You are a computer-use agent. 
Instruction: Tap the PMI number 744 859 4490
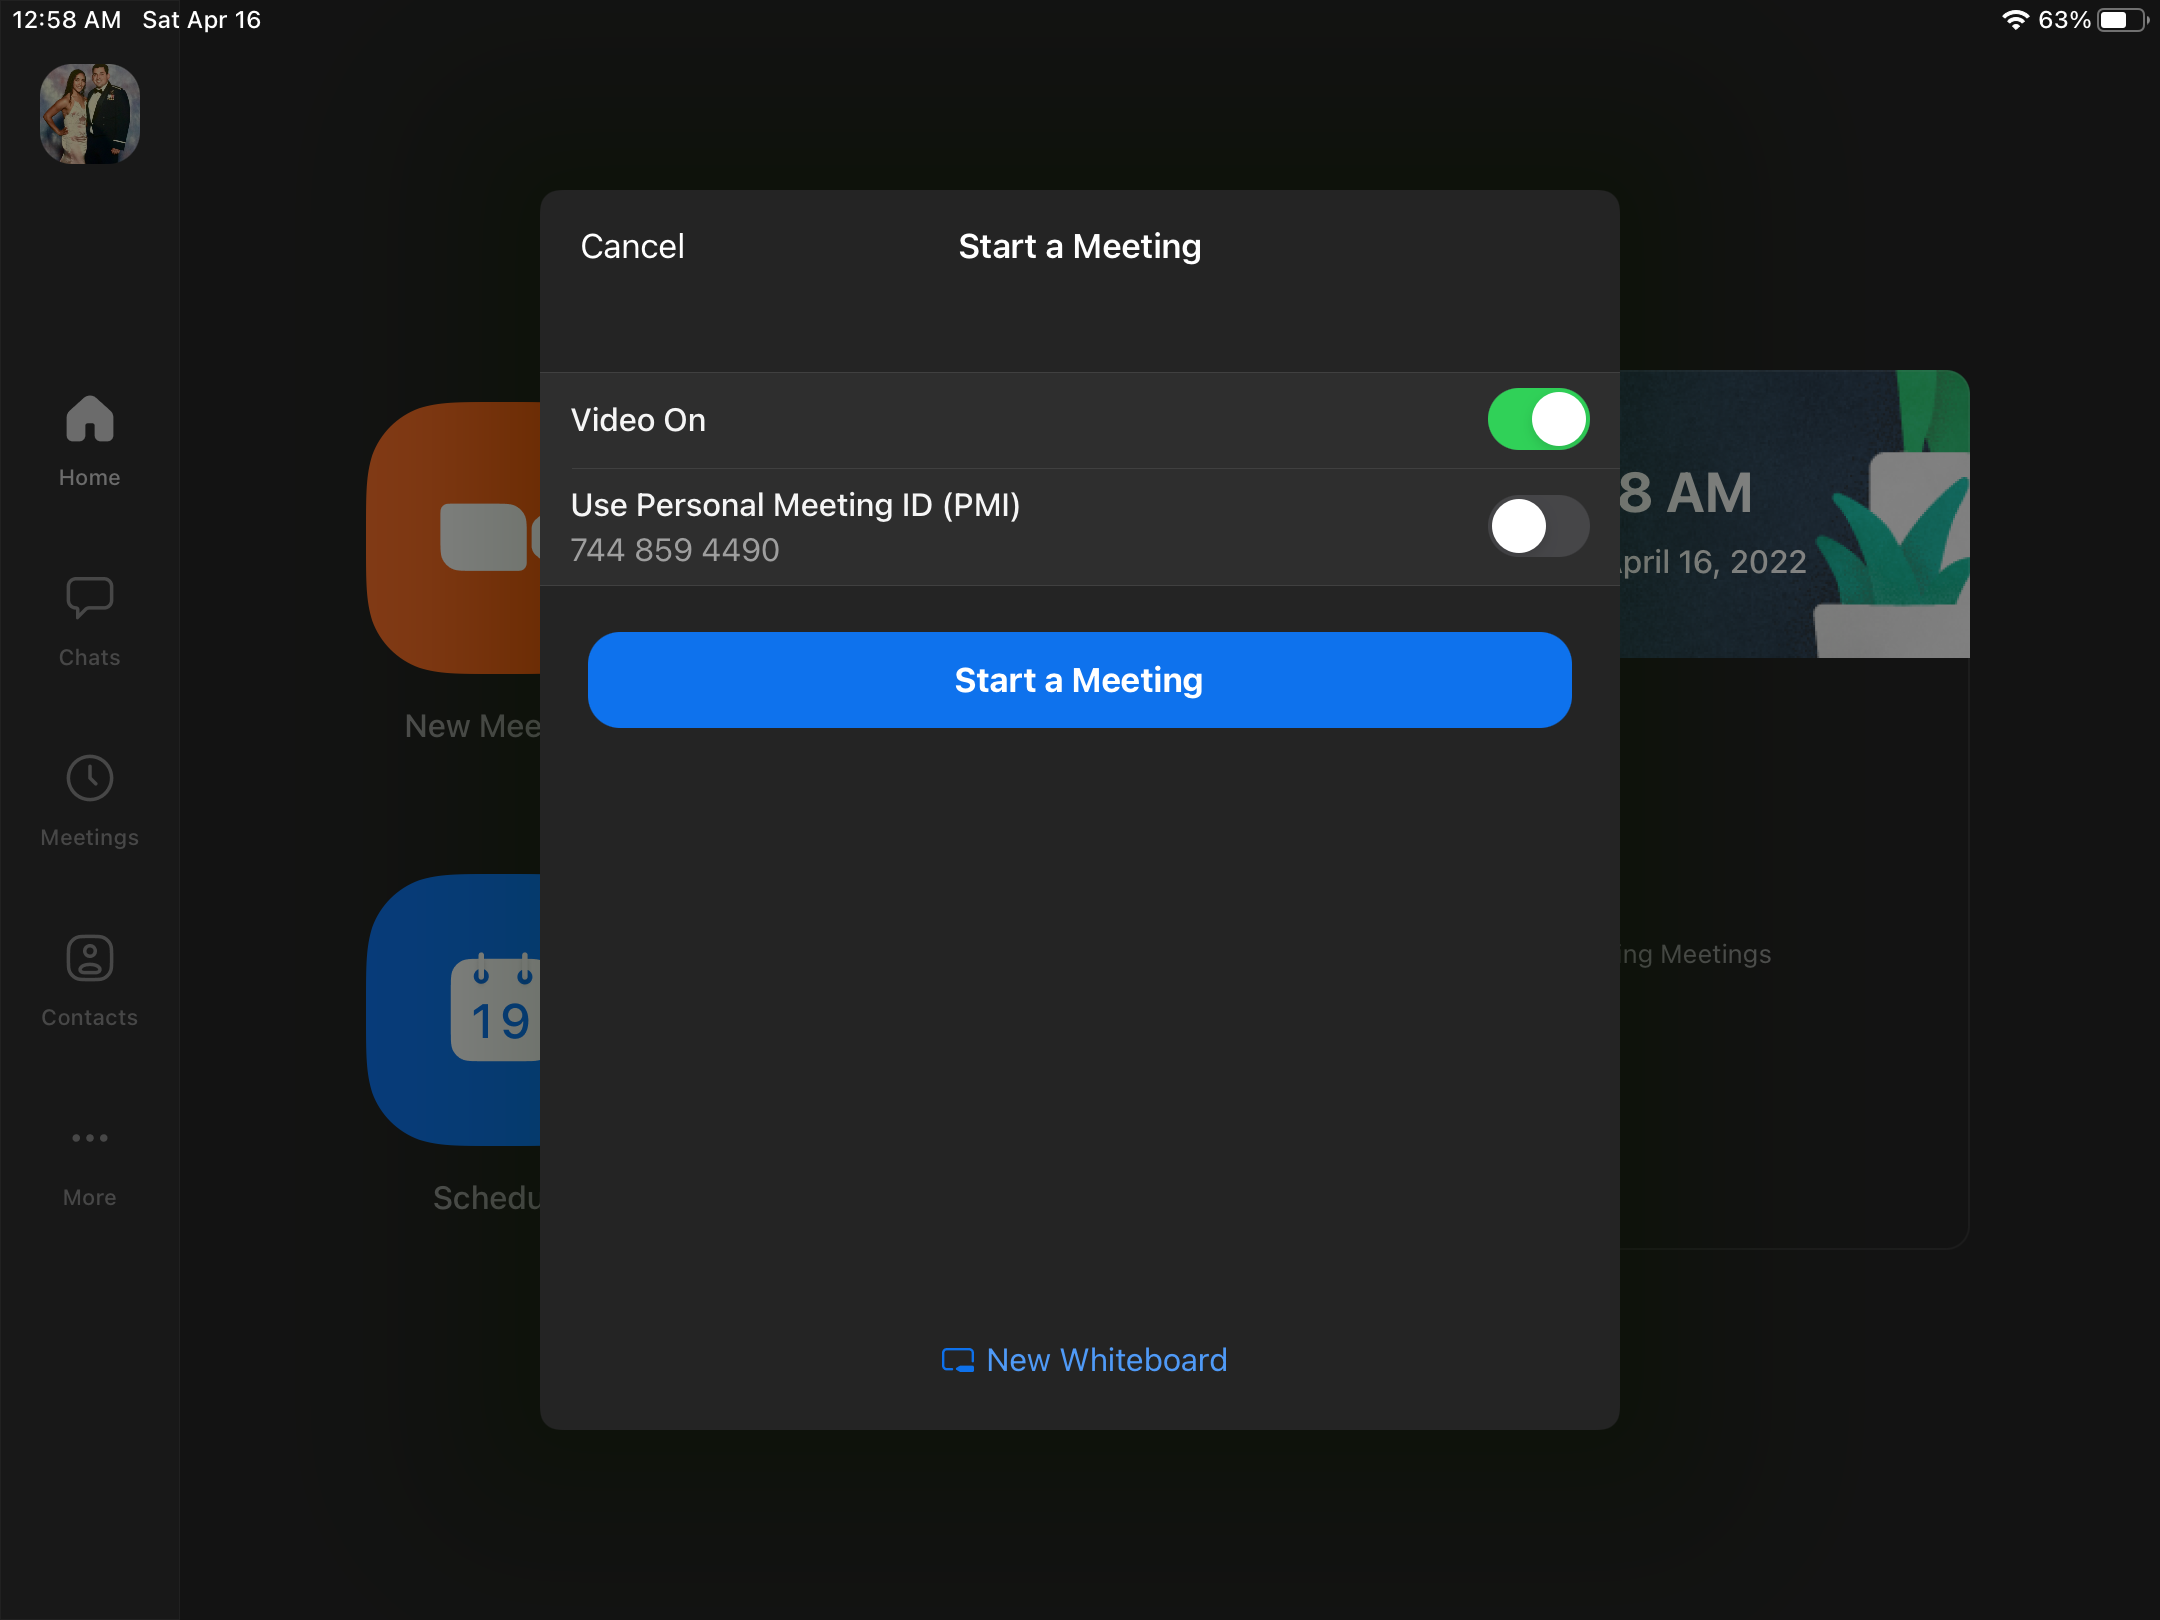pos(675,550)
